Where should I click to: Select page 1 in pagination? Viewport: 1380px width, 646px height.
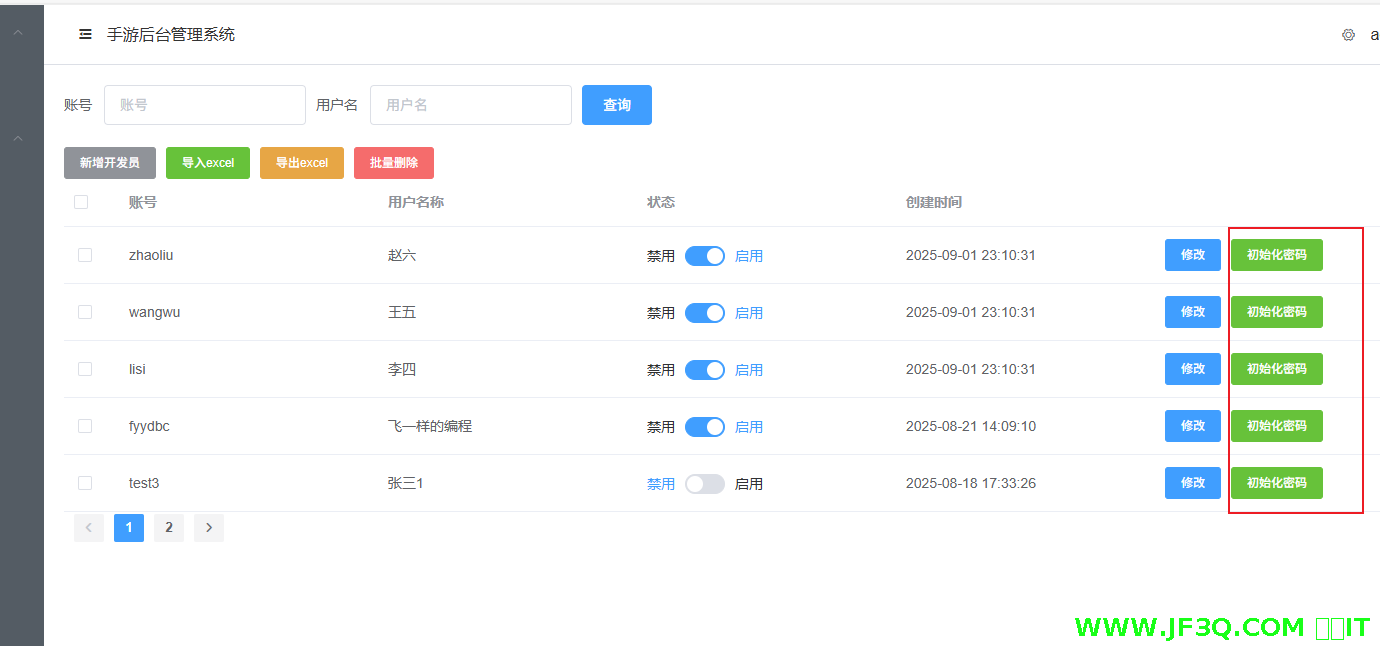(x=128, y=528)
